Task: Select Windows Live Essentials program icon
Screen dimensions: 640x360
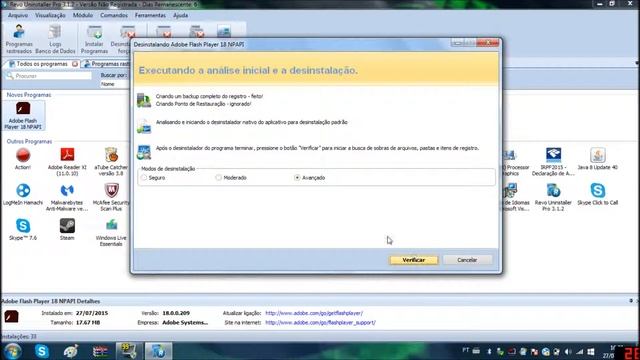Action: coord(111,232)
